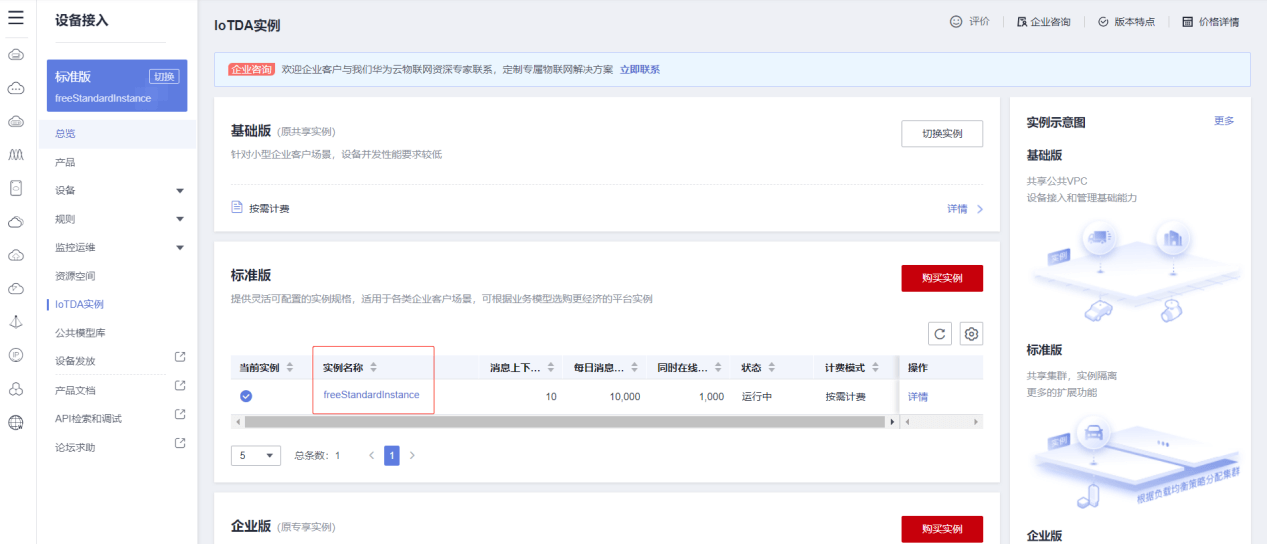Go to the previous table page
This screenshot has width=1267, height=544.
[x=371, y=455]
